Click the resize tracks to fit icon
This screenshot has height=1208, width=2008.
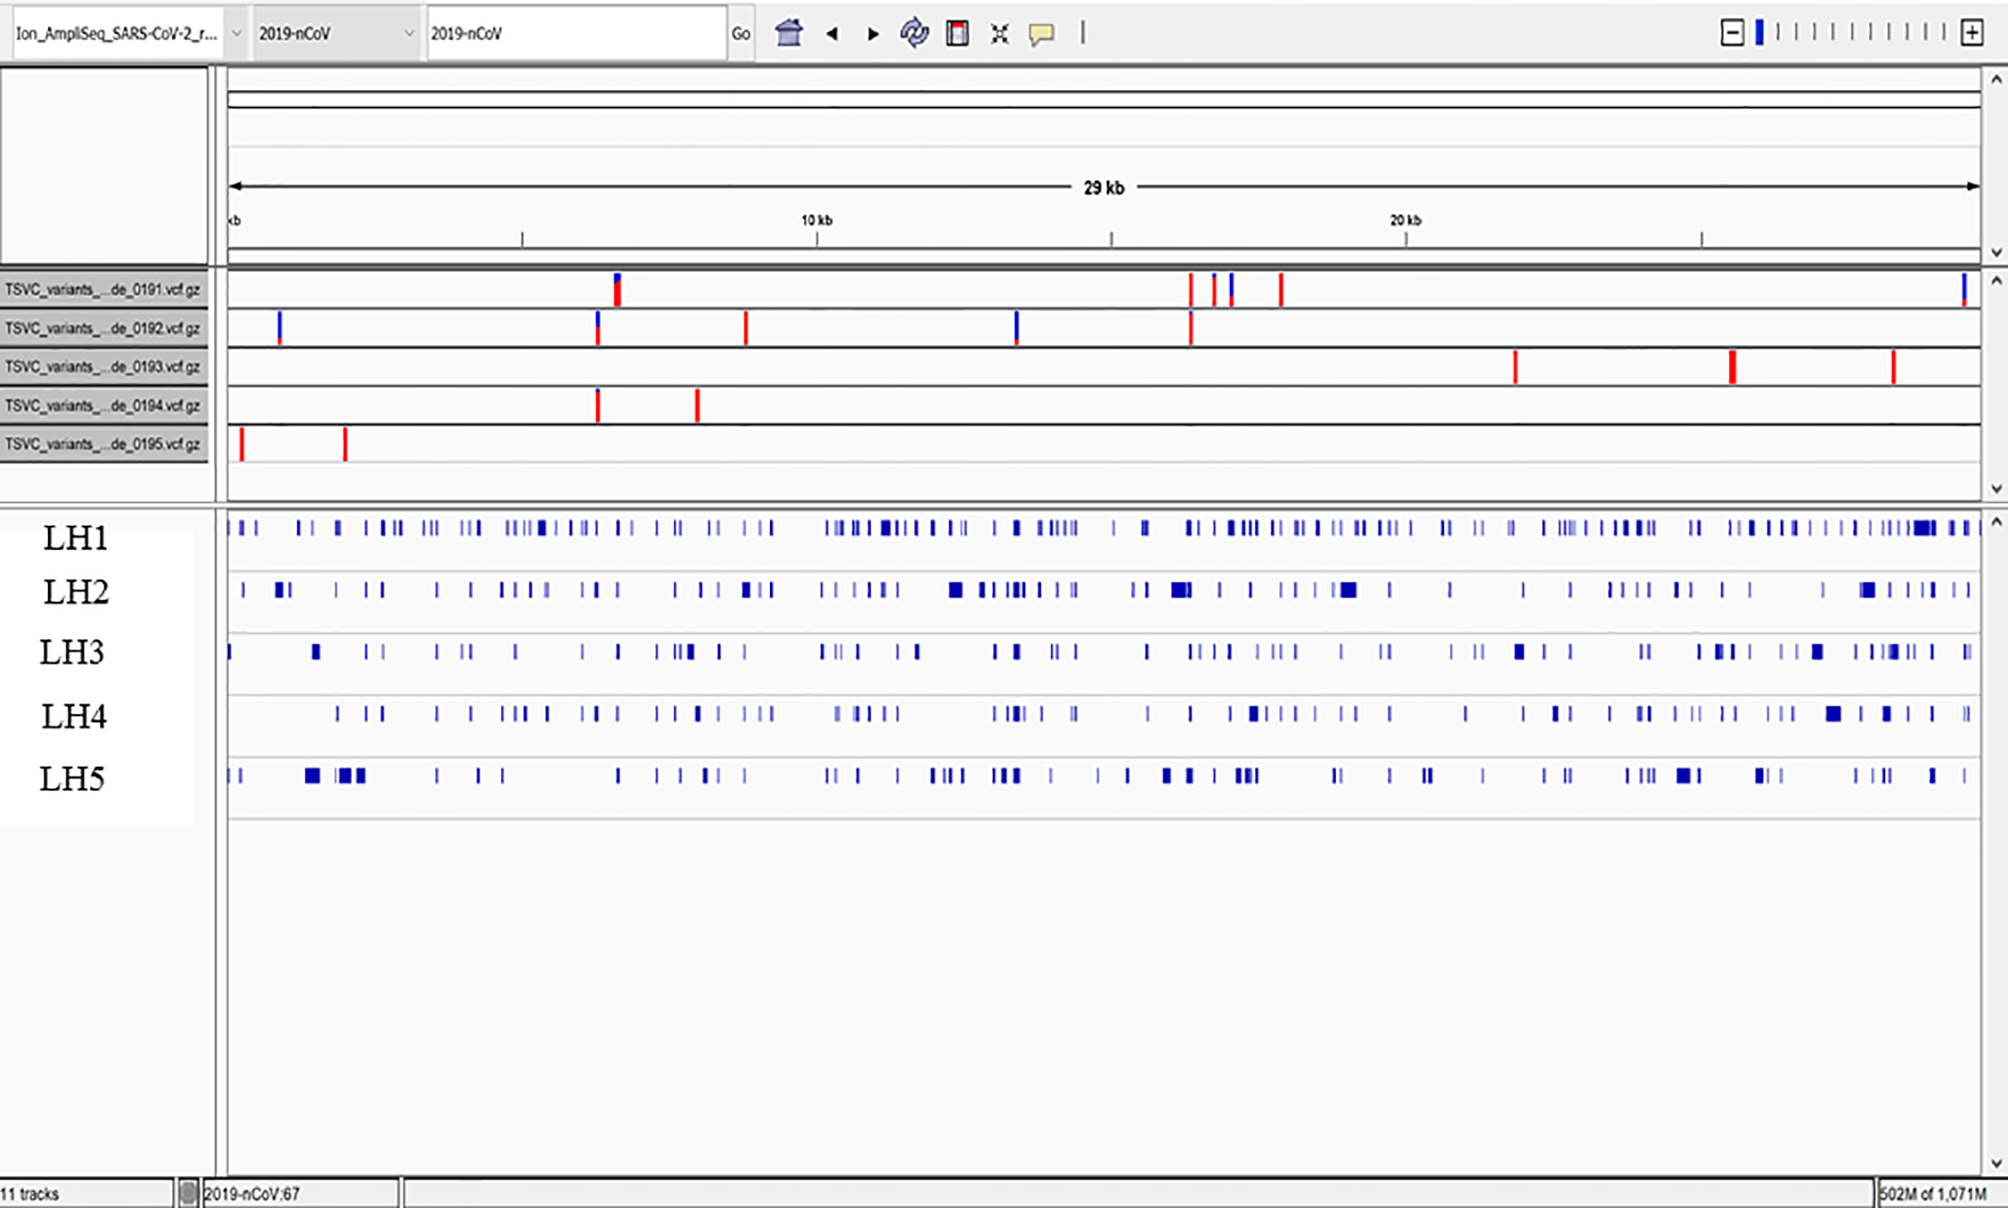pos(999,34)
